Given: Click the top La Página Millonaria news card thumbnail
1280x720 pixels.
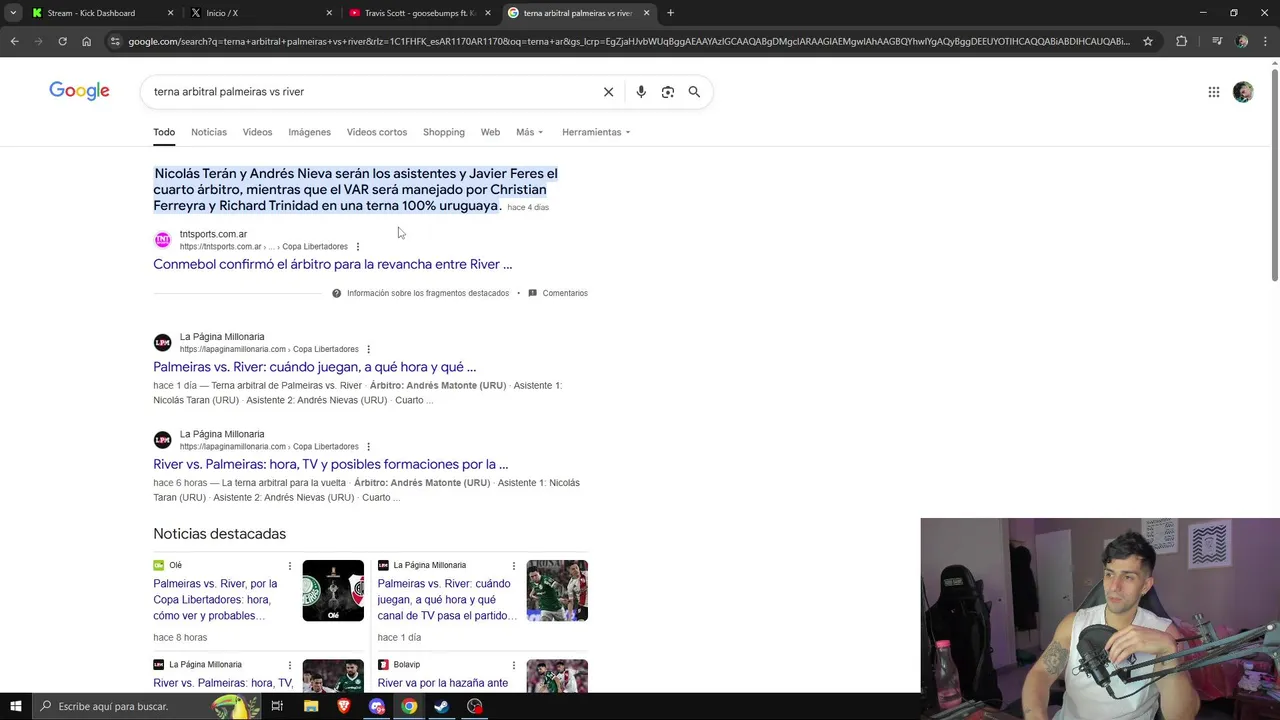Looking at the screenshot, I should point(557,591).
